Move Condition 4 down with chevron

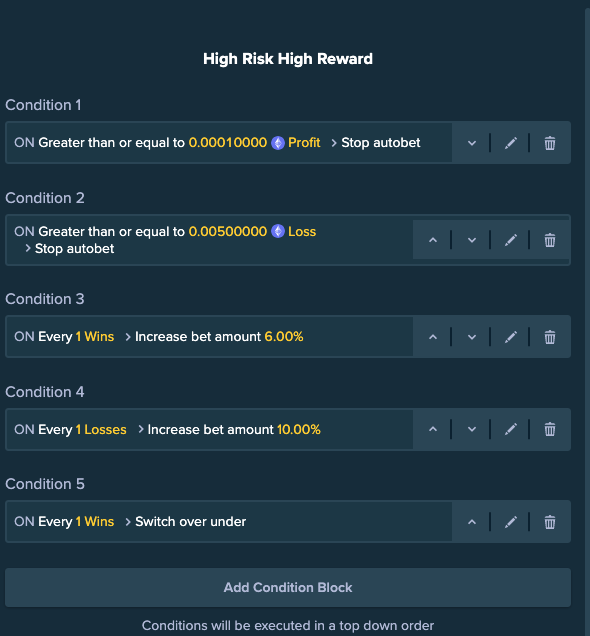[472, 429]
